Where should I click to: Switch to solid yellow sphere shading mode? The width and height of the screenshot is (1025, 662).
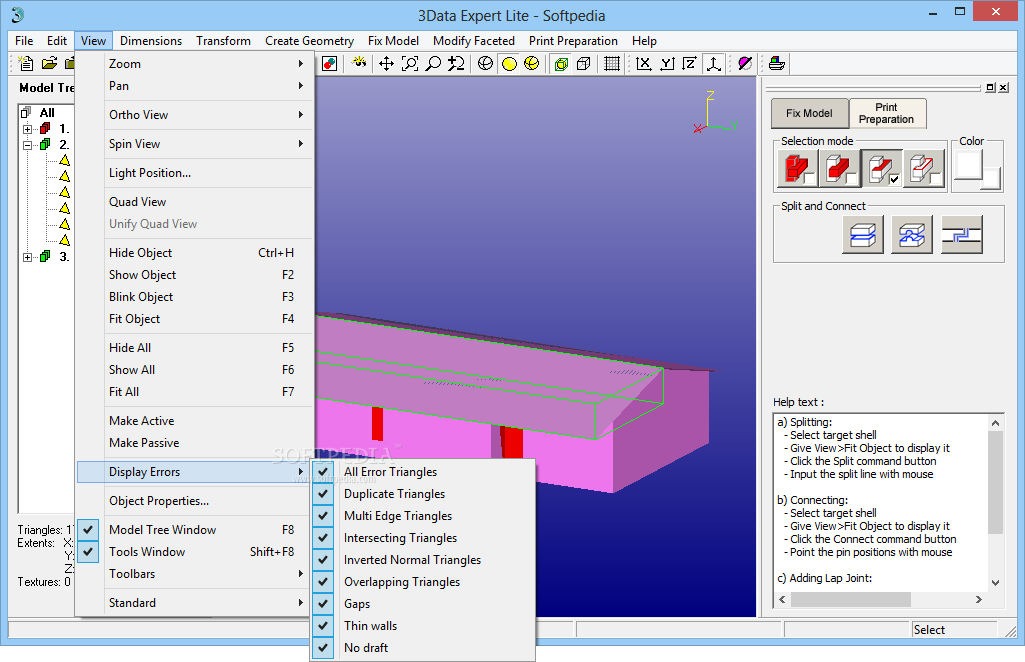tap(509, 63)
